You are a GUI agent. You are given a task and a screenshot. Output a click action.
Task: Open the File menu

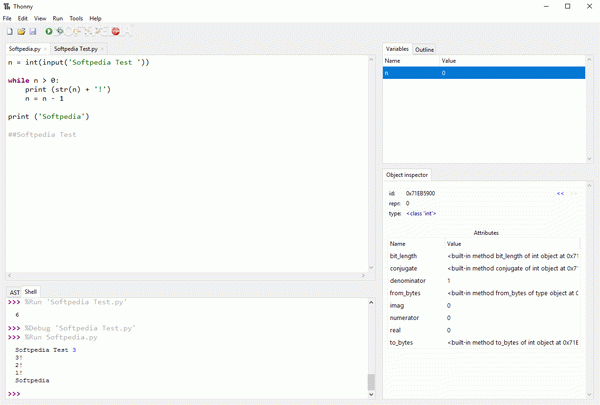pos(7,18)
